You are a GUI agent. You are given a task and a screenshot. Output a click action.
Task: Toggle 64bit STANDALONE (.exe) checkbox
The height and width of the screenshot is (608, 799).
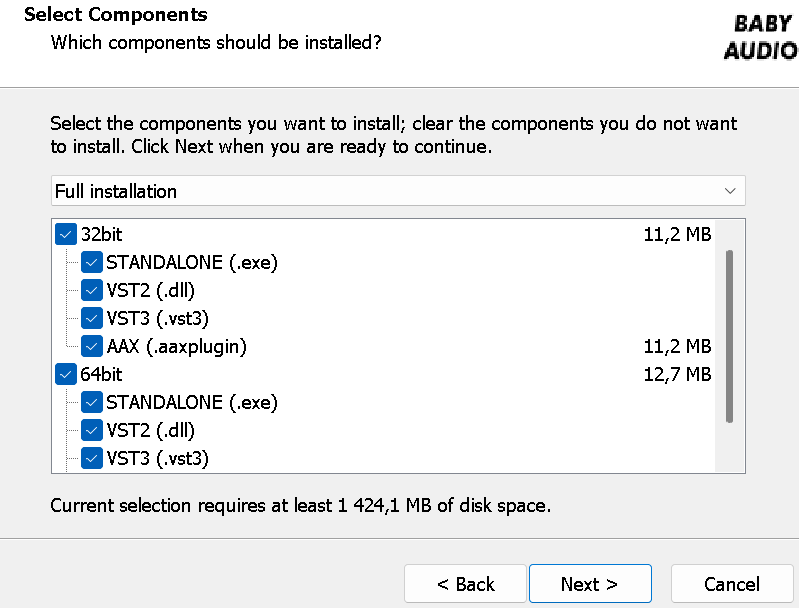click(x=91, y=403)
